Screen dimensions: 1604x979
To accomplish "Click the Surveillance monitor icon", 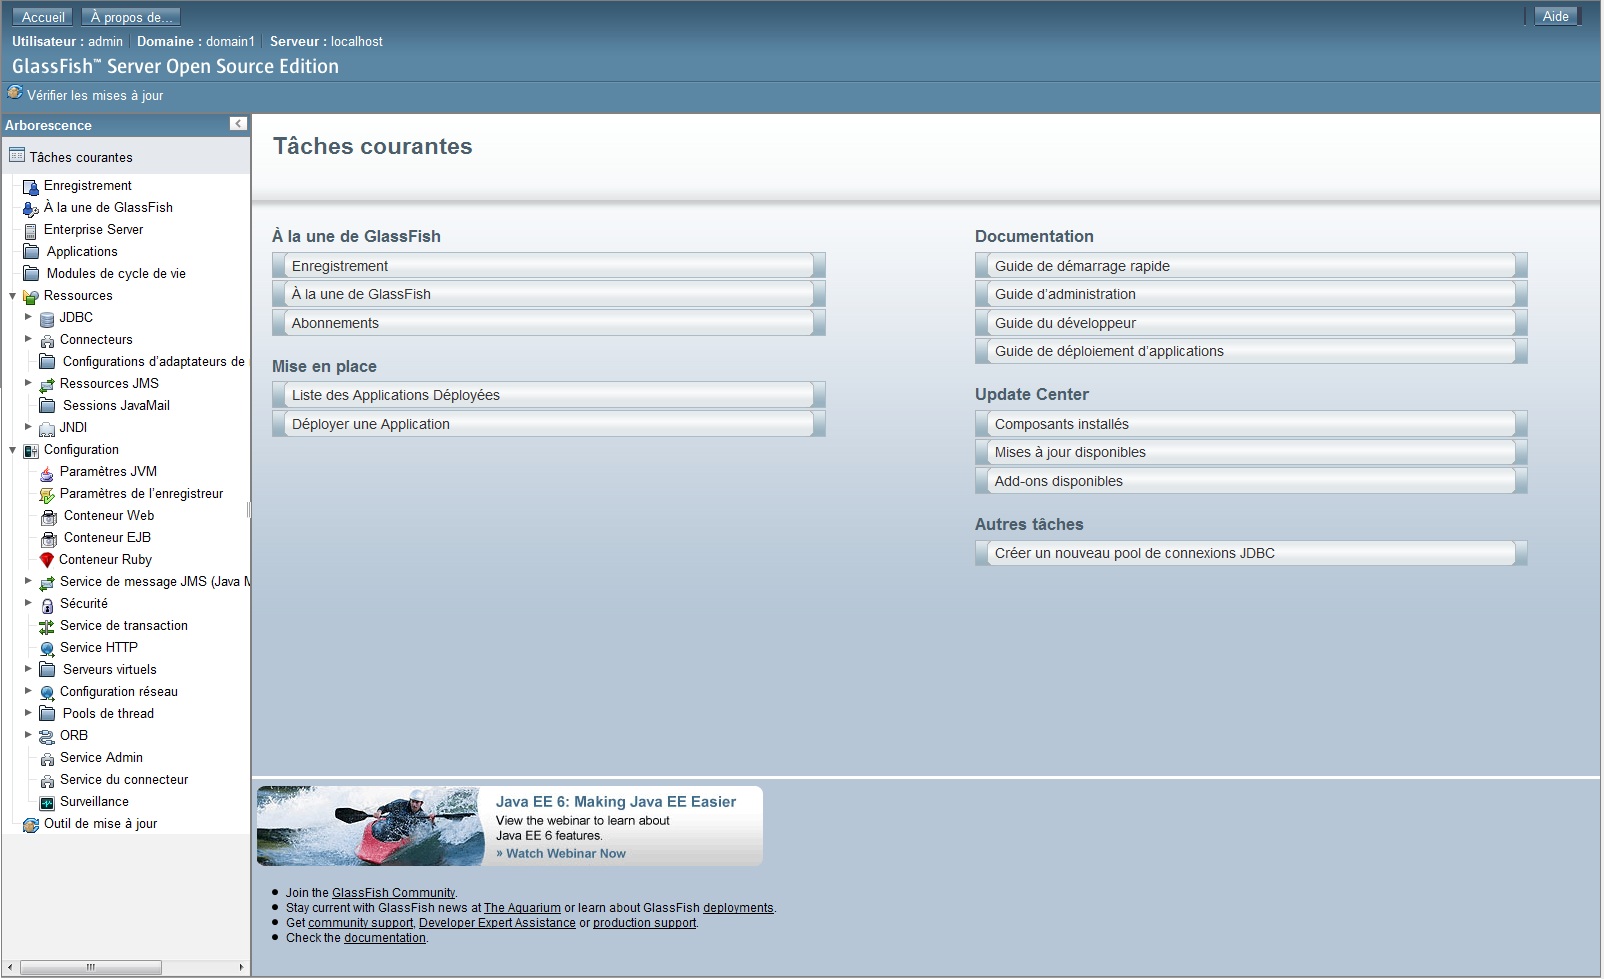I will [47, 802].
